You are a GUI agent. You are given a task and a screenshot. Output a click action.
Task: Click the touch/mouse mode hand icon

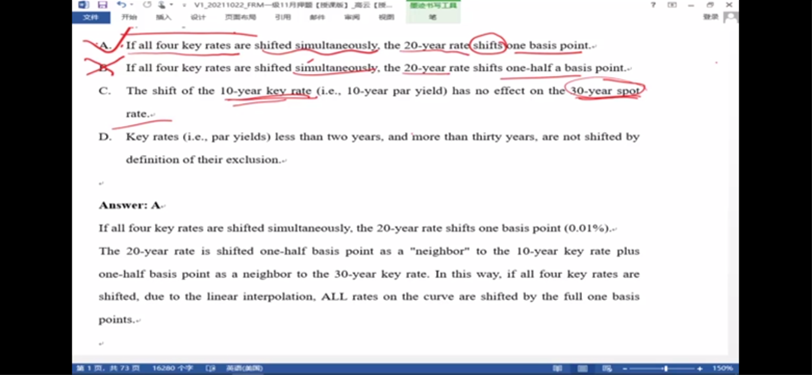coord(163,5)
